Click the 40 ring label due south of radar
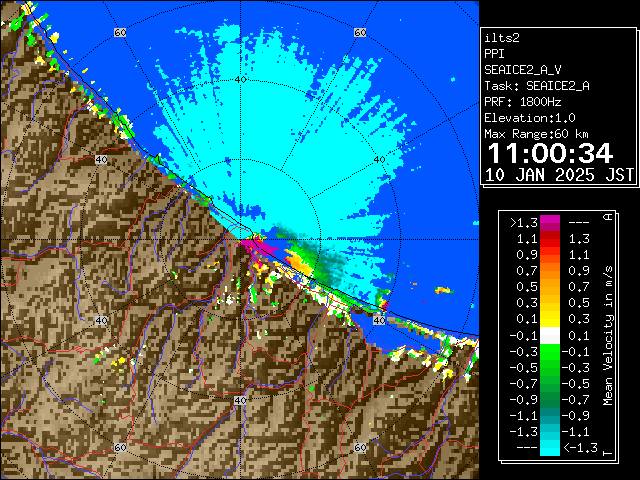Image resolution: width=640 pixels, height=480 pixels. point(240,400)
